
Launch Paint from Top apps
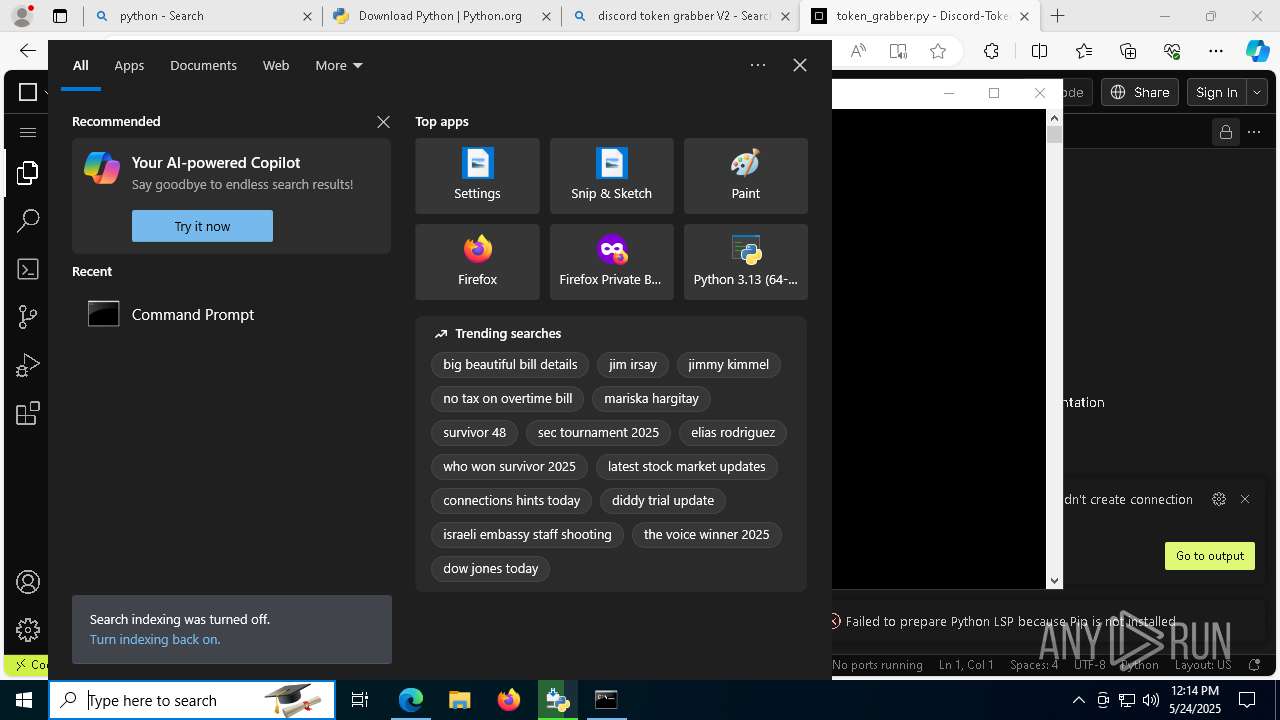coord(745,176)
